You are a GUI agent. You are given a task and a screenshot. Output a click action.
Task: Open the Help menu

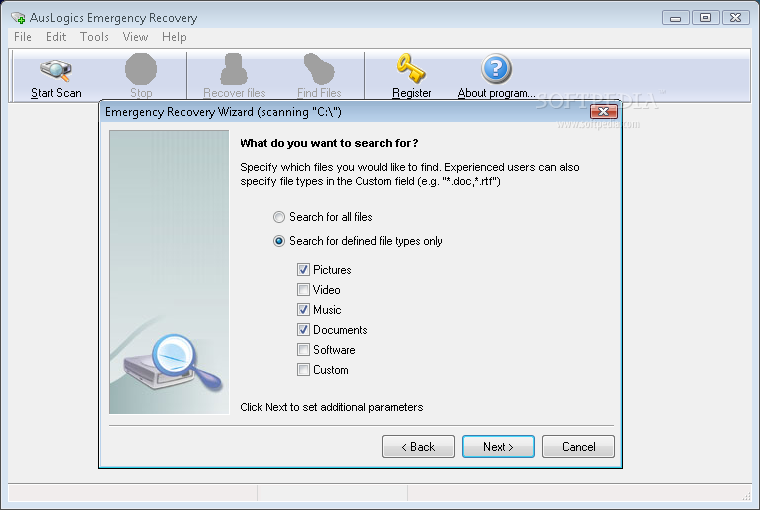click(x=174, y=37)
